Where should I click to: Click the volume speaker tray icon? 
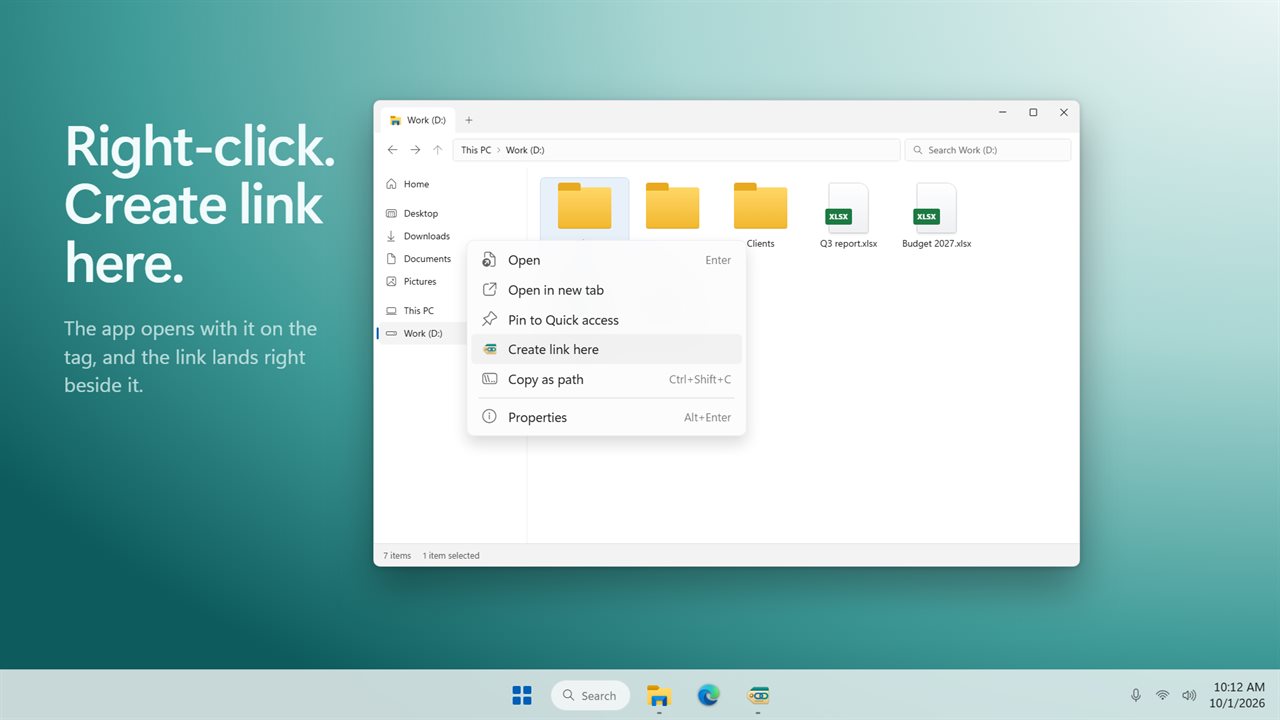pos(1189,695)
